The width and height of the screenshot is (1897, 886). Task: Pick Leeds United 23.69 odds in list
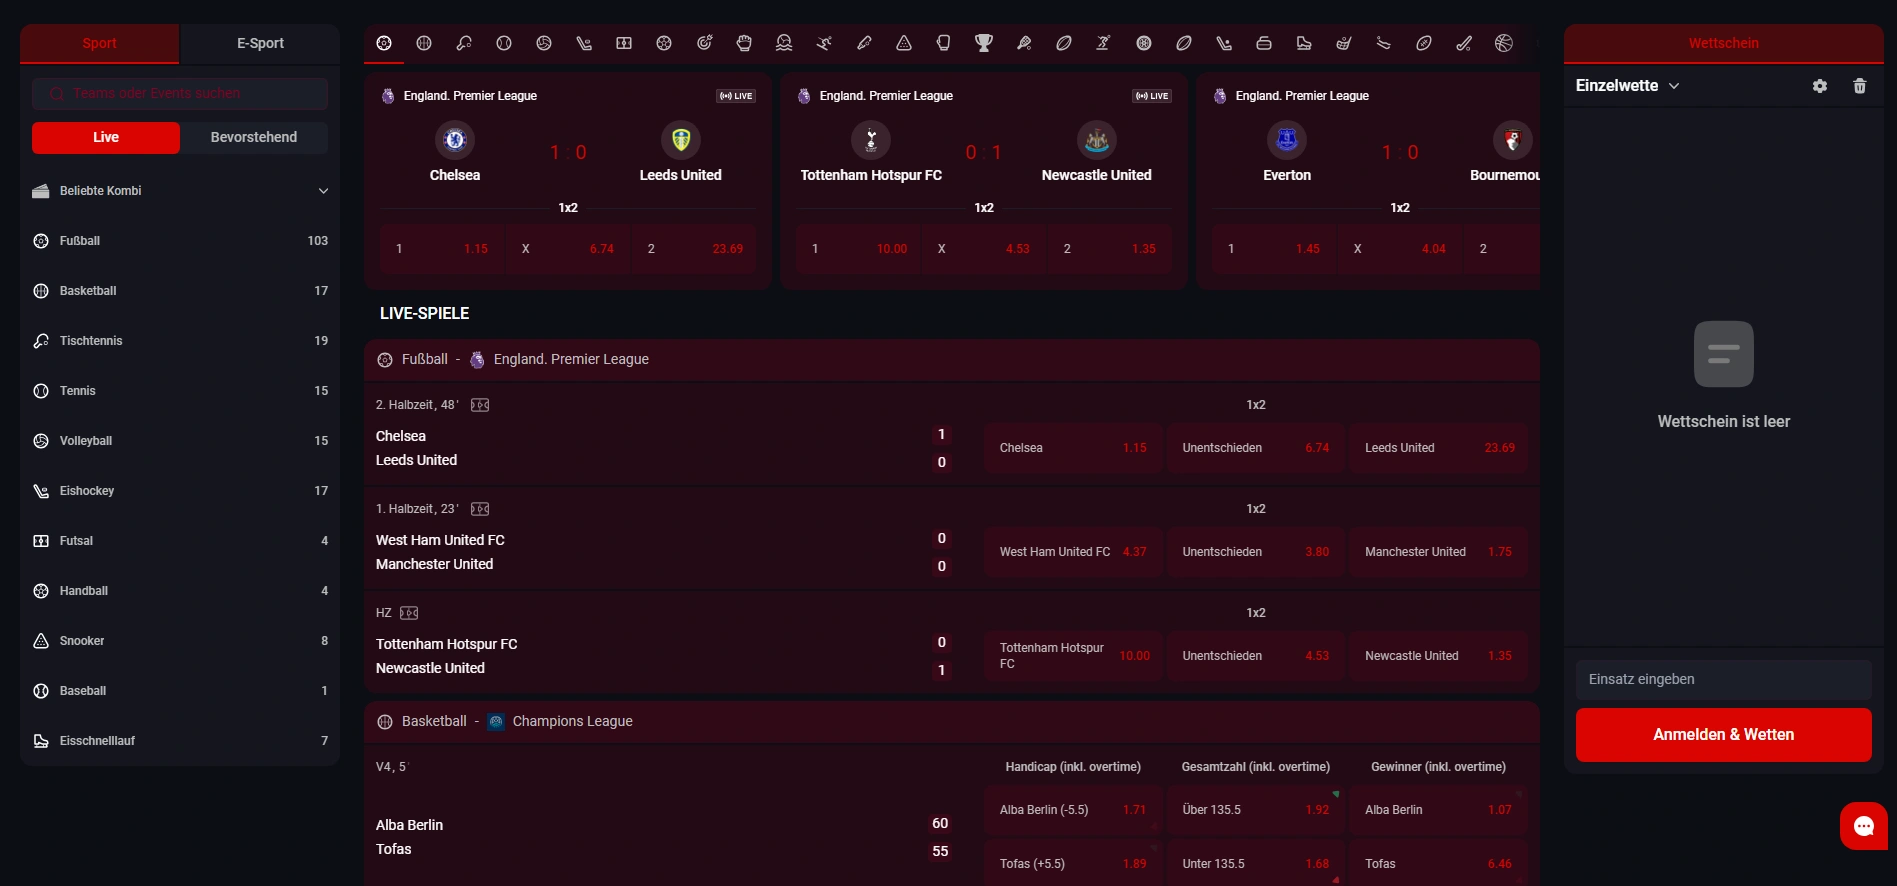coord(1439,448)
